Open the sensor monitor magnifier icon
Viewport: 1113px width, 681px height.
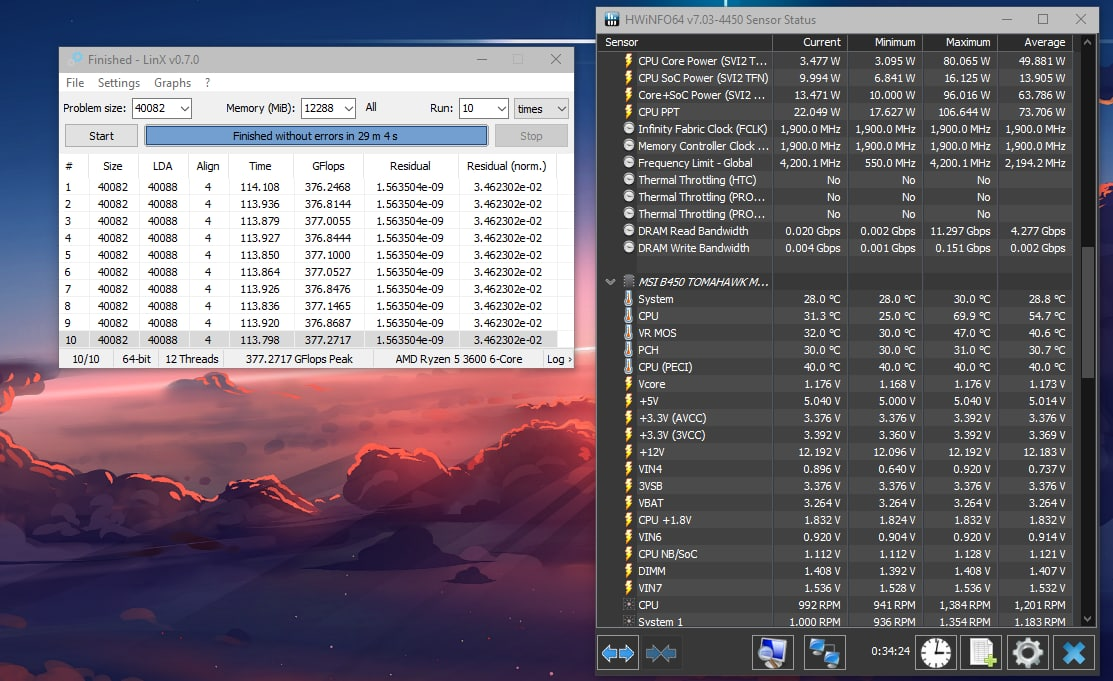772,653
